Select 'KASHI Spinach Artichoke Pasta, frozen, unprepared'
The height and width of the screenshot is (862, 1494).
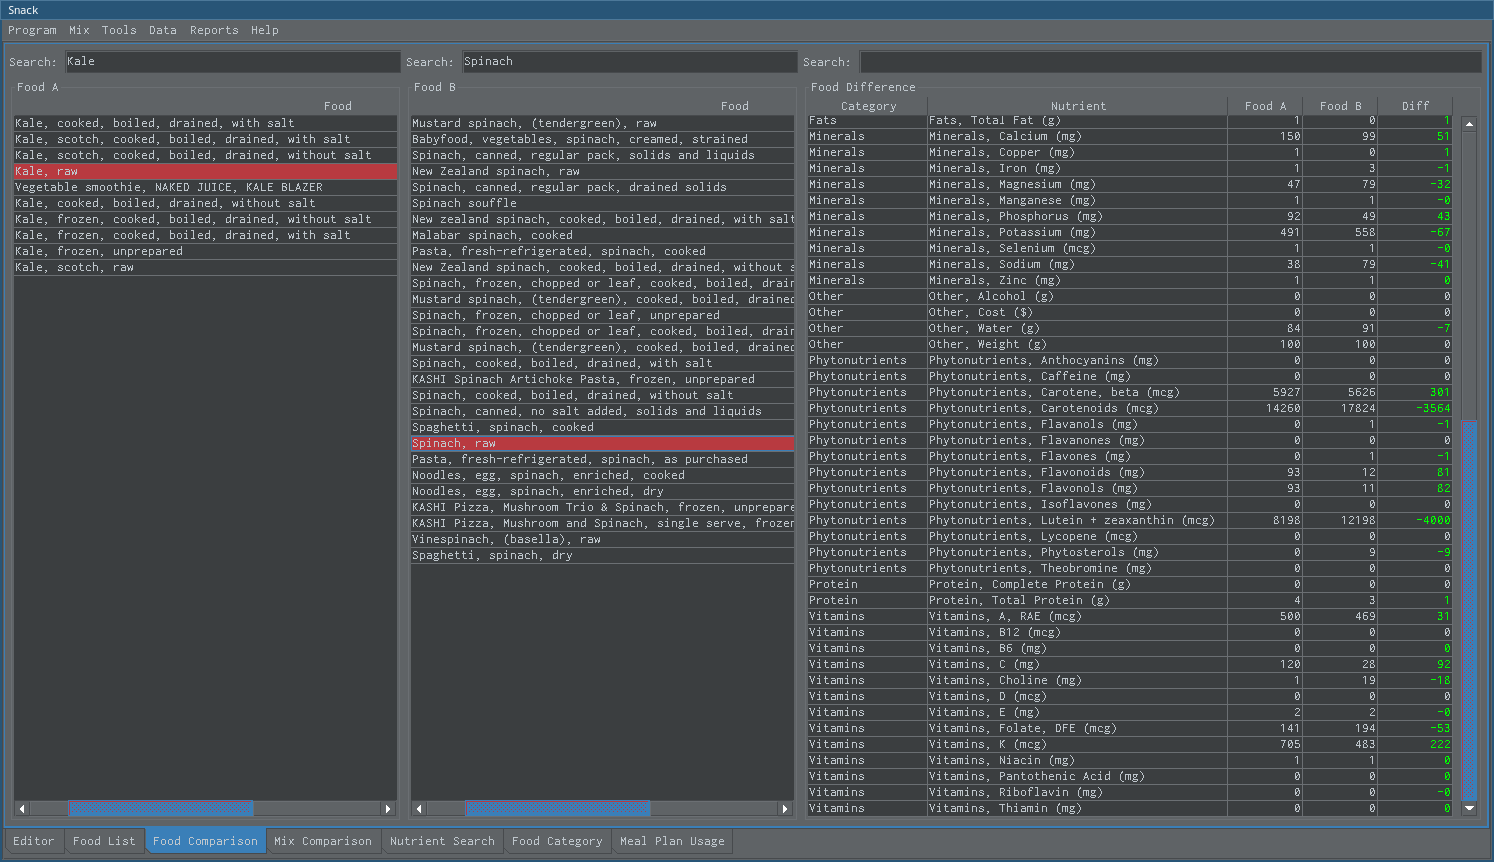tap(602, 380)
